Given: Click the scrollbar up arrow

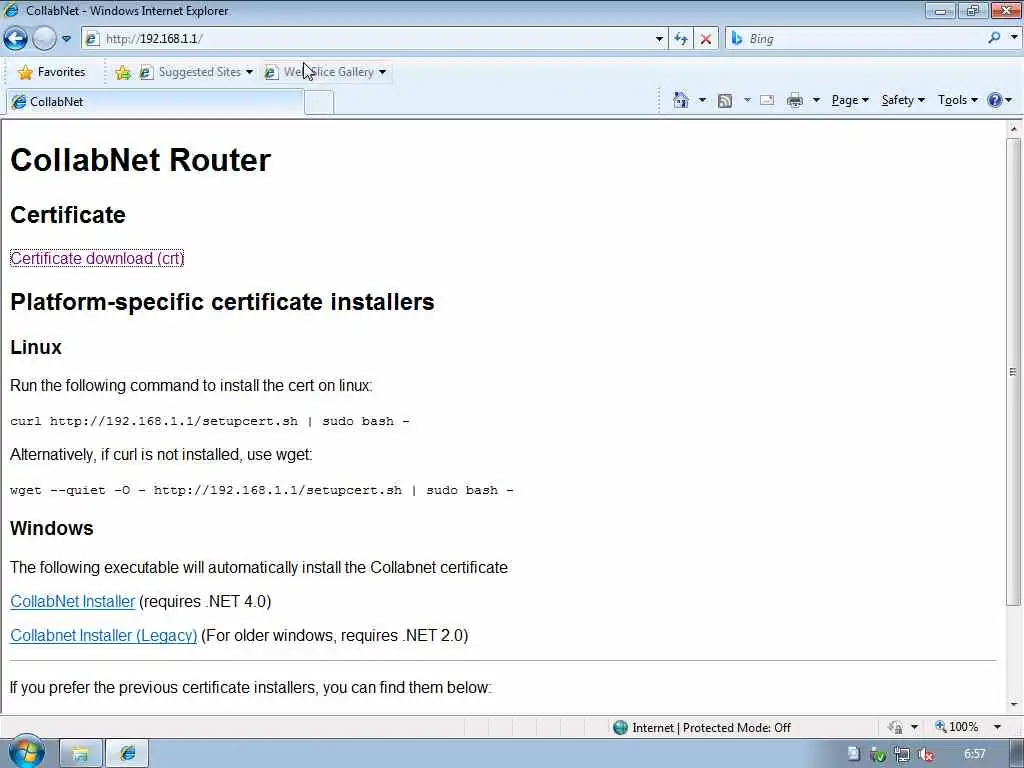Looking at the screenshot, I should tap(1014, 129).
